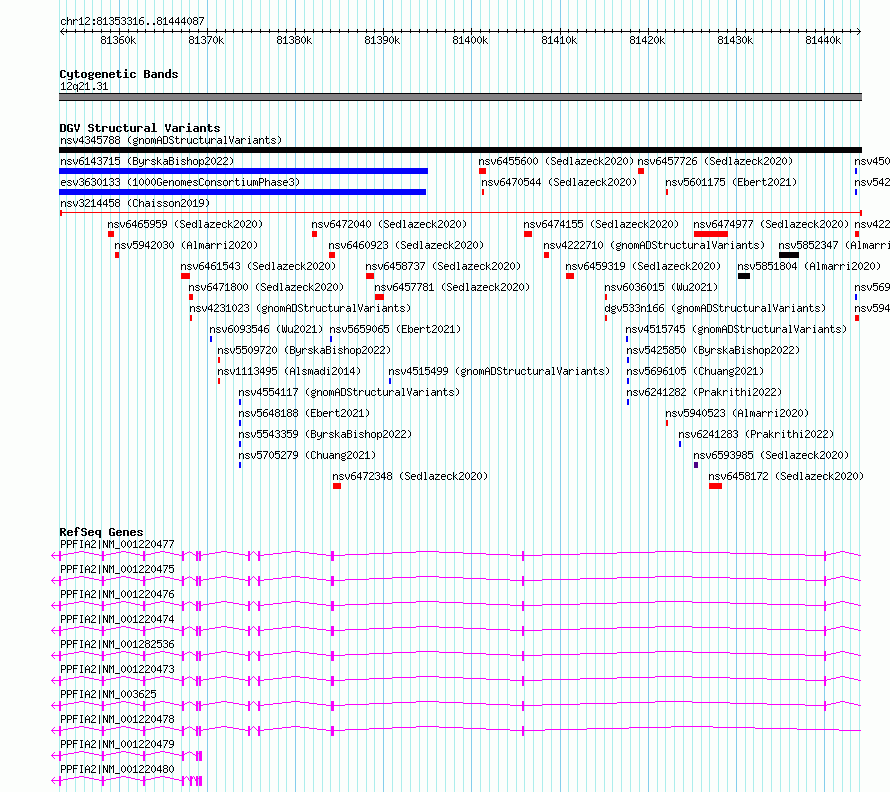Screen dimensions: 890x792
Task: Click the 81430k ruler tick label
Action: pos(735,40)
